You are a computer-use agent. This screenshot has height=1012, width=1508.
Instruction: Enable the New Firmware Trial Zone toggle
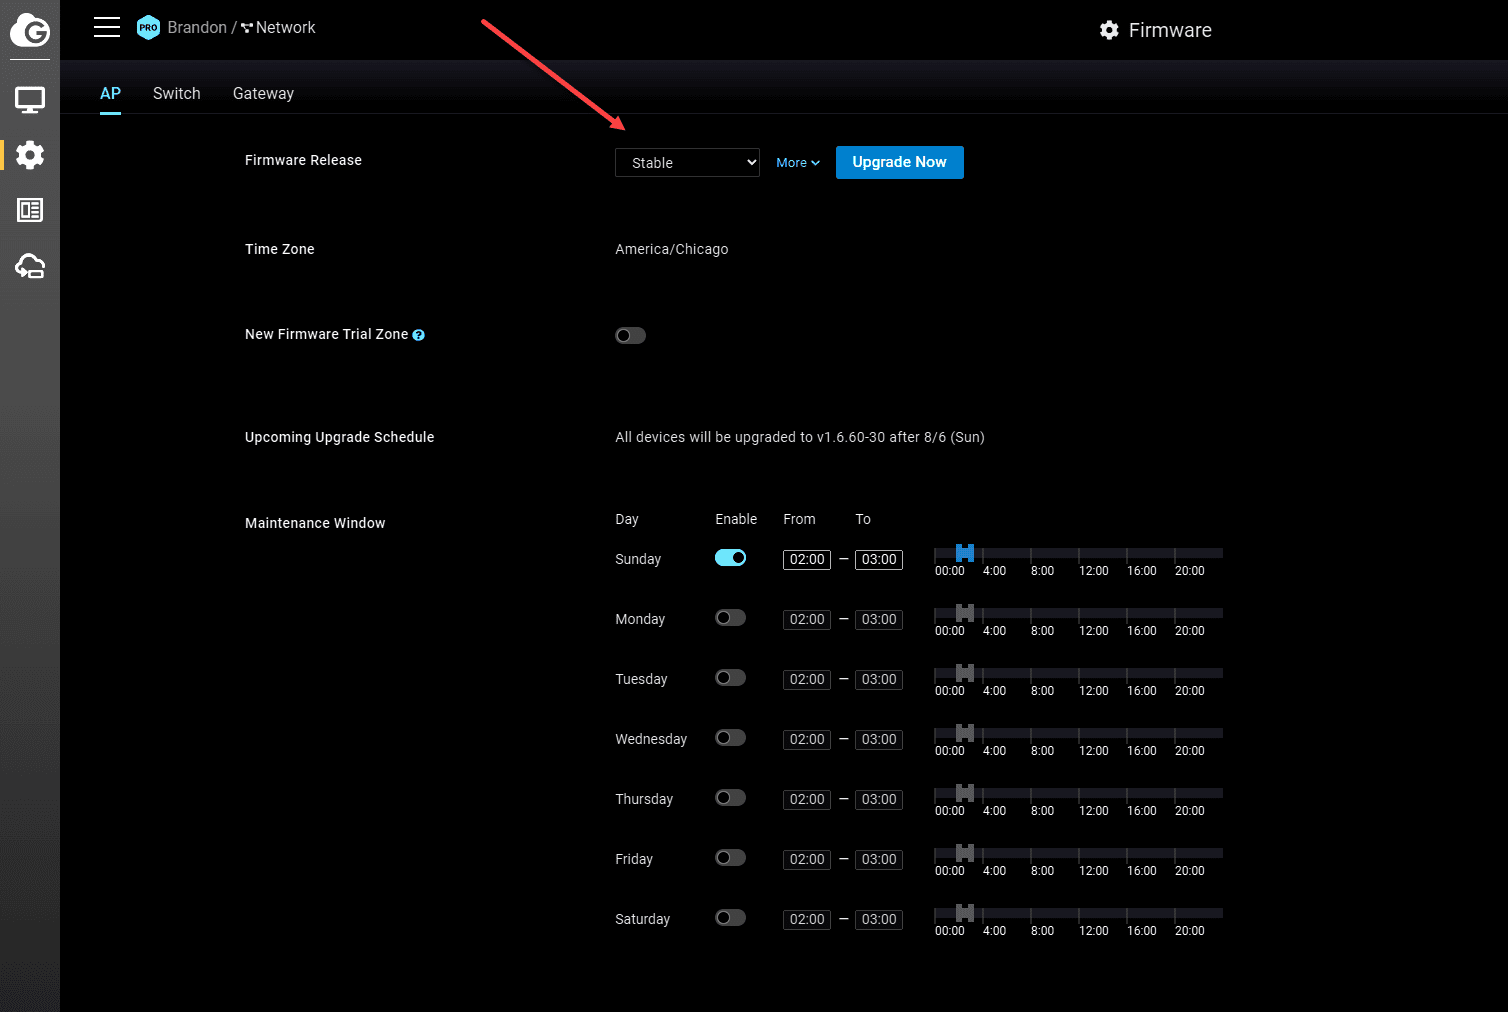click(x=630, y=335)
